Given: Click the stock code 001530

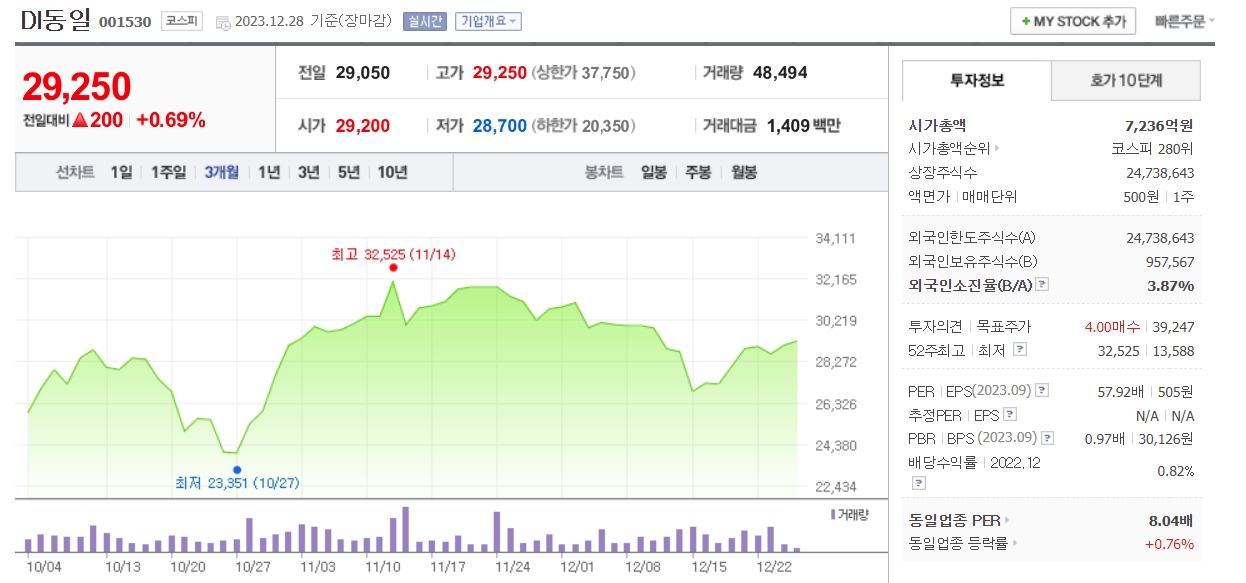Looking at the screenshot, I should click(x=125, y=22).
